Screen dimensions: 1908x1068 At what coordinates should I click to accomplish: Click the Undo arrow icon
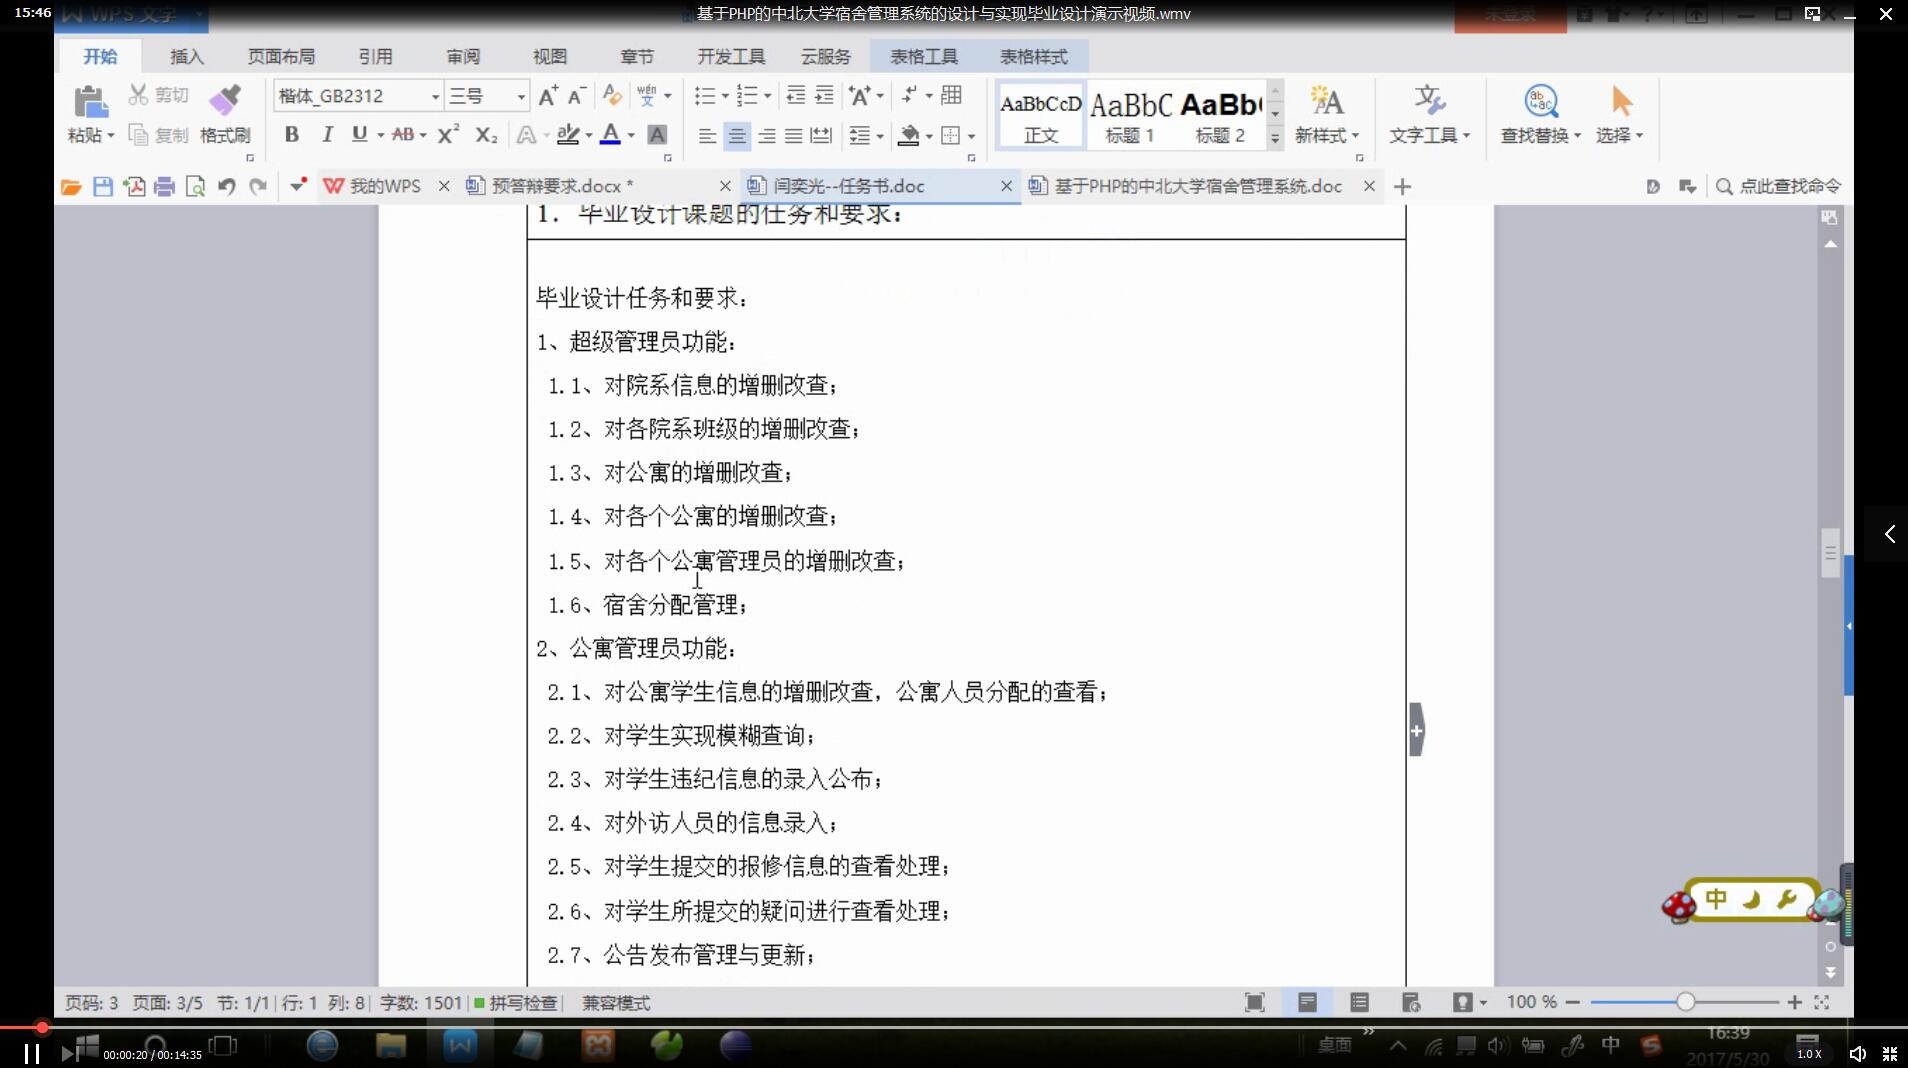click(x=227, y=186)
